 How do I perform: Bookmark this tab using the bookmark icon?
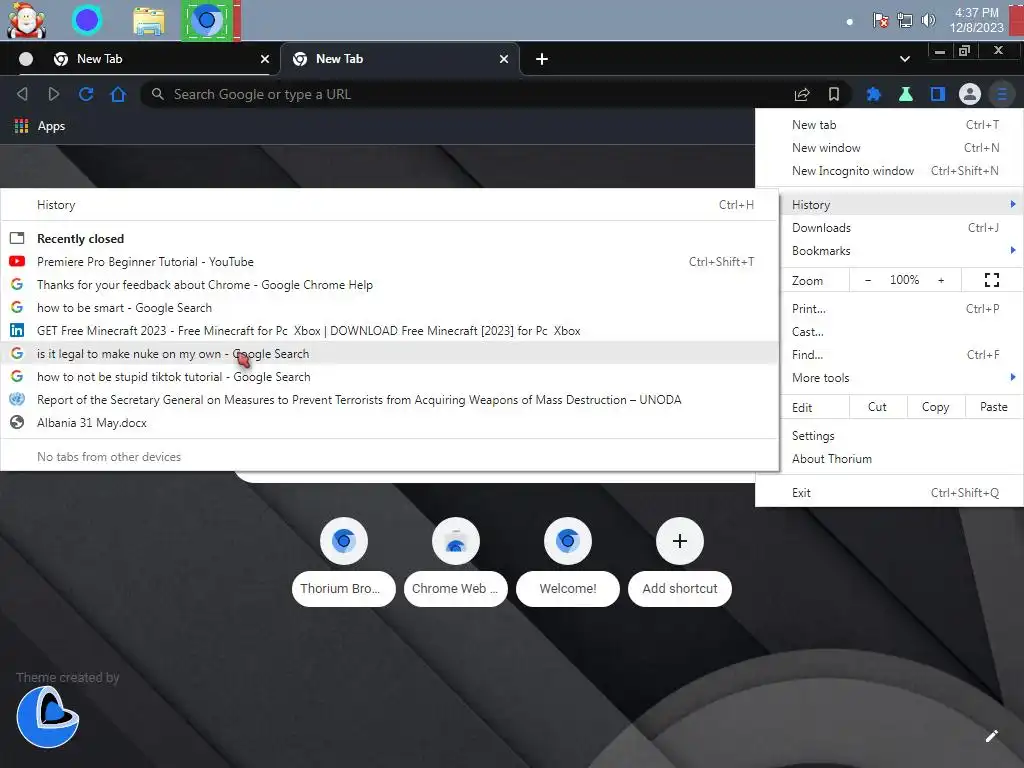click(833, 94)
